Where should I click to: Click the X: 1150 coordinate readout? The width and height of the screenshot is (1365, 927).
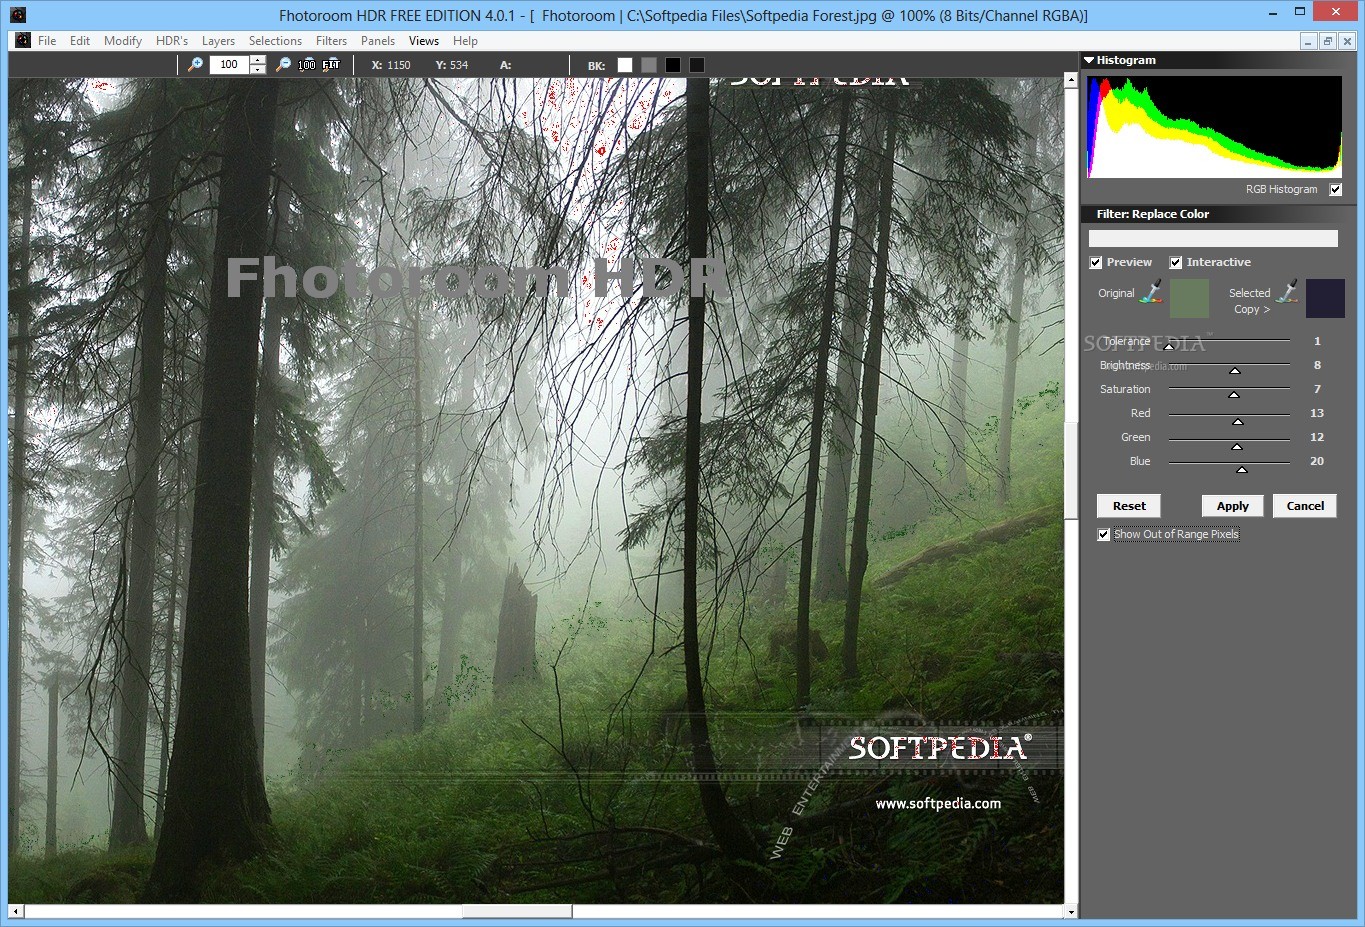[391, 65]
